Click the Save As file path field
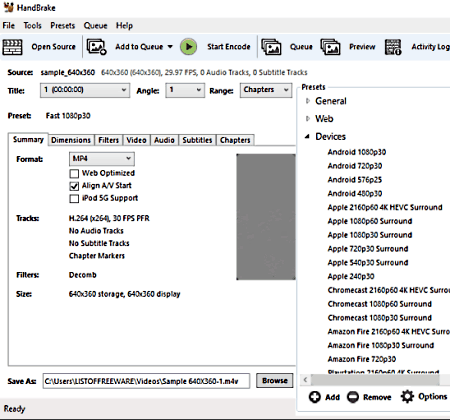 [146, 381]
